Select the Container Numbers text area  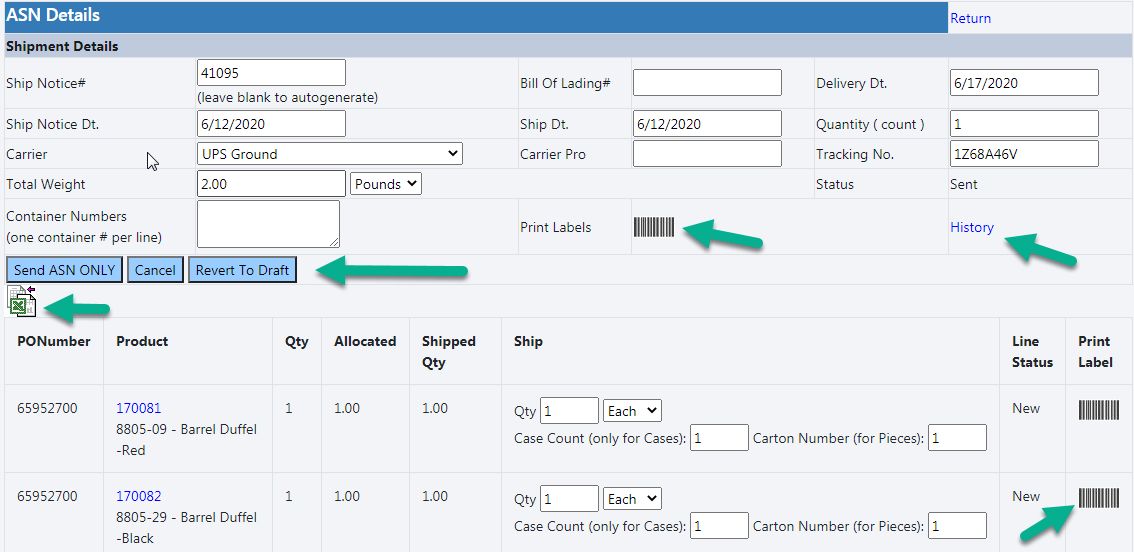point(268,223)
